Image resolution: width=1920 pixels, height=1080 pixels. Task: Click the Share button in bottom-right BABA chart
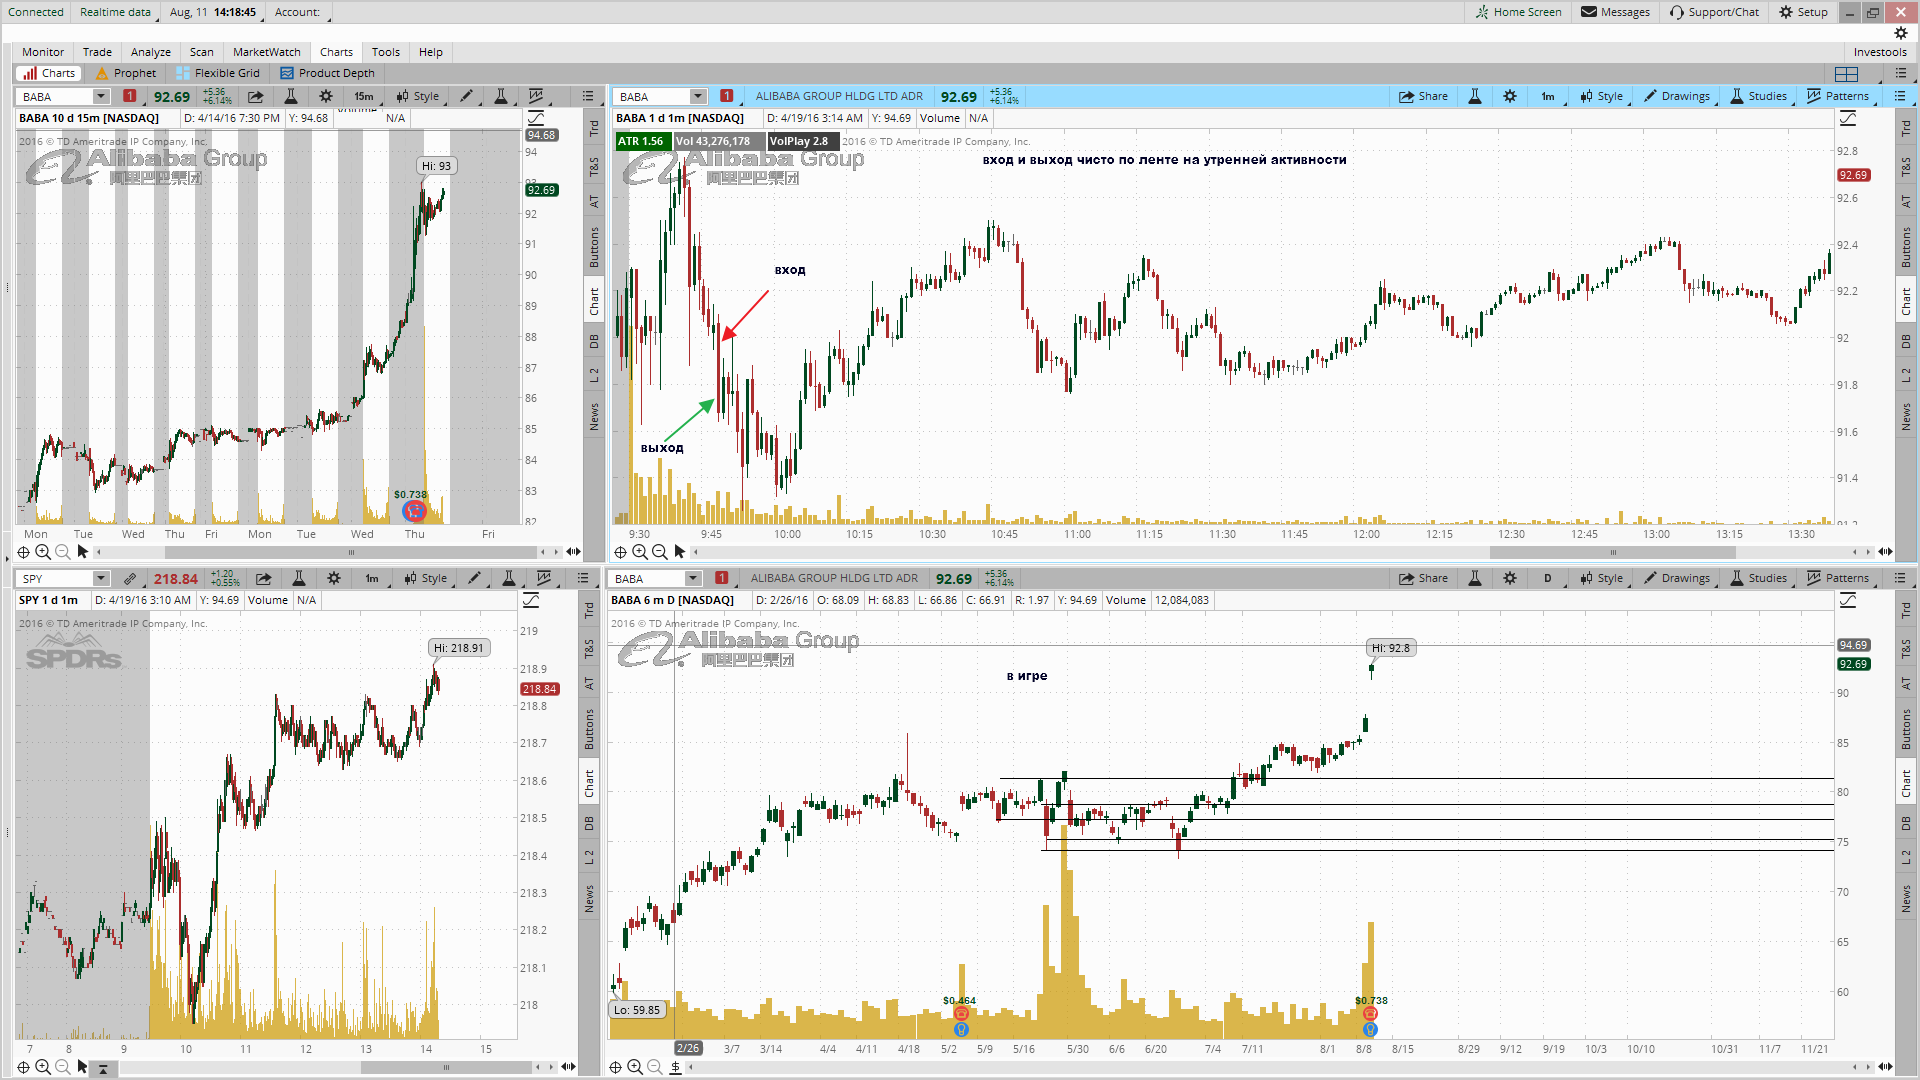(x=1423, y=578)
